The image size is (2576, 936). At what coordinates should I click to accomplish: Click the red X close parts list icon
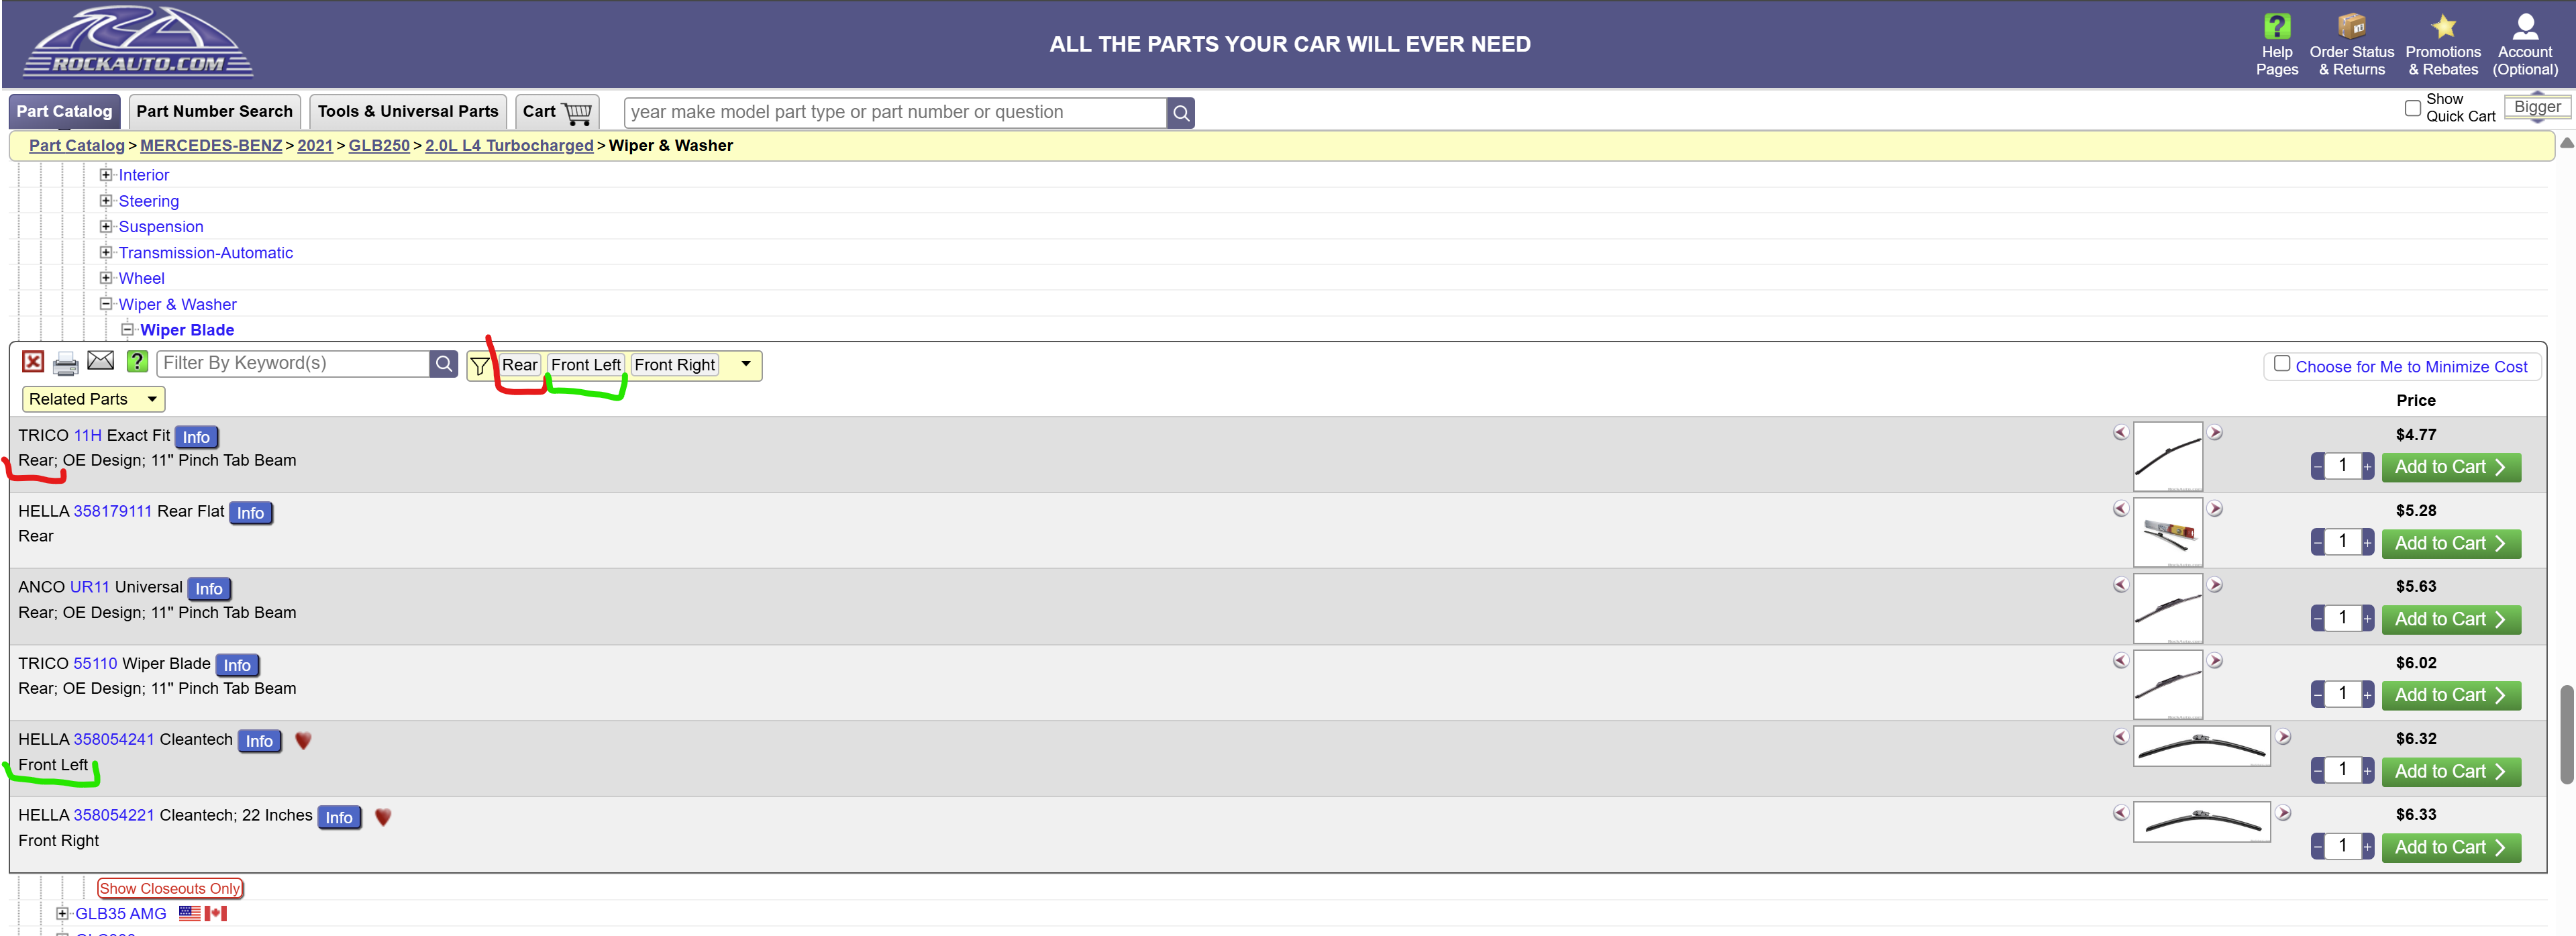[x=33, y=362]
